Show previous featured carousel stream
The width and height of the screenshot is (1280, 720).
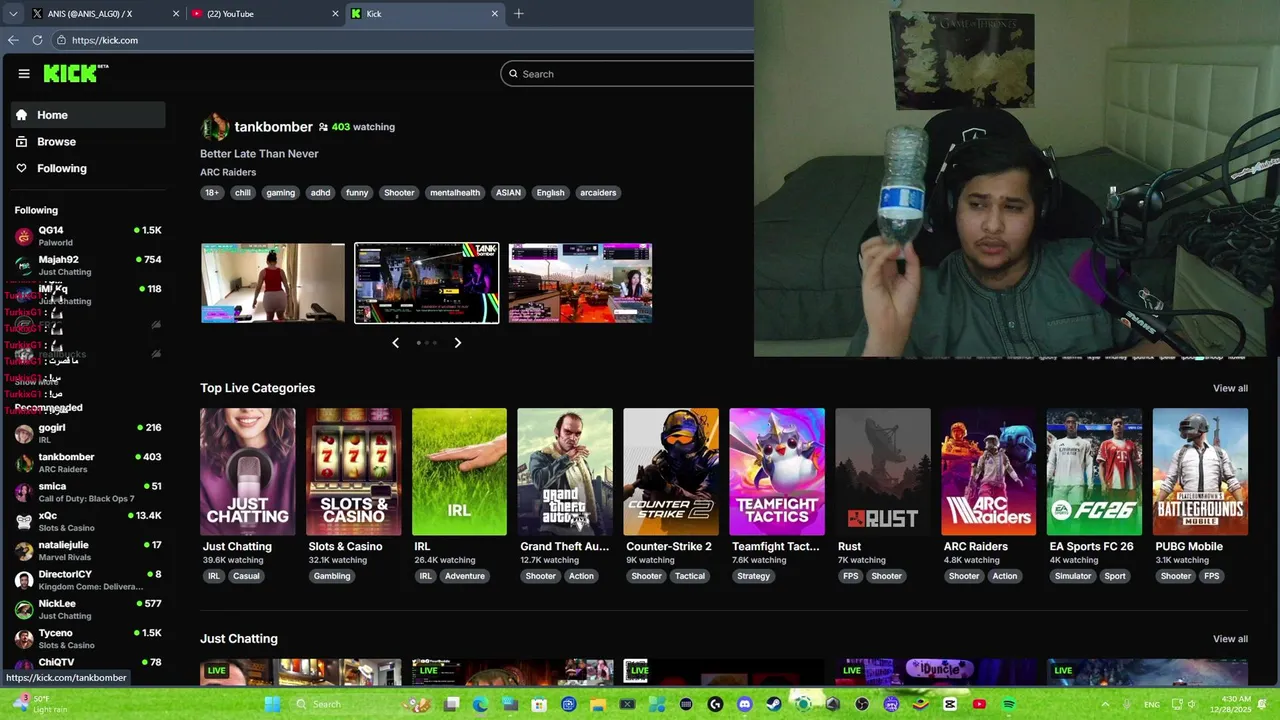(396, 343)
